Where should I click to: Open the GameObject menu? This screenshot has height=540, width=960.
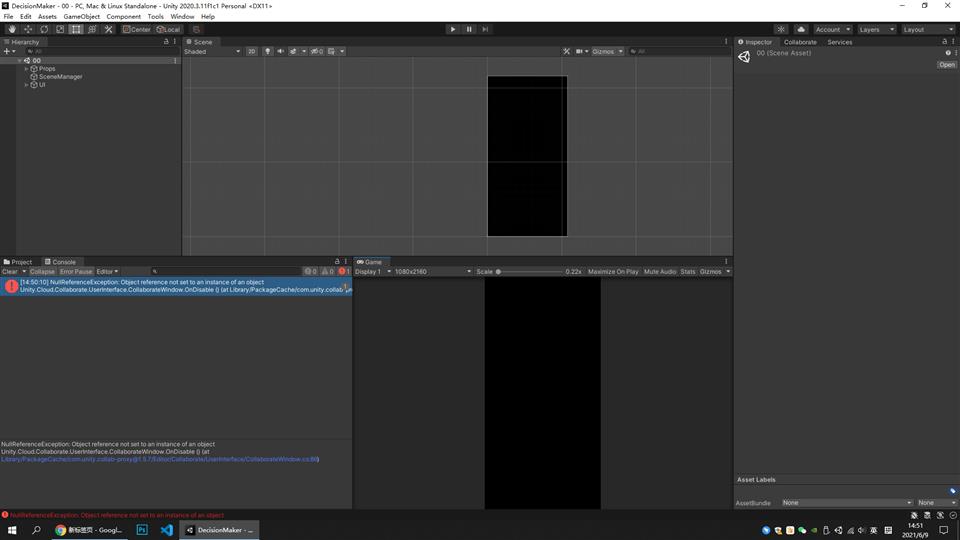click(x=81, y=17)
